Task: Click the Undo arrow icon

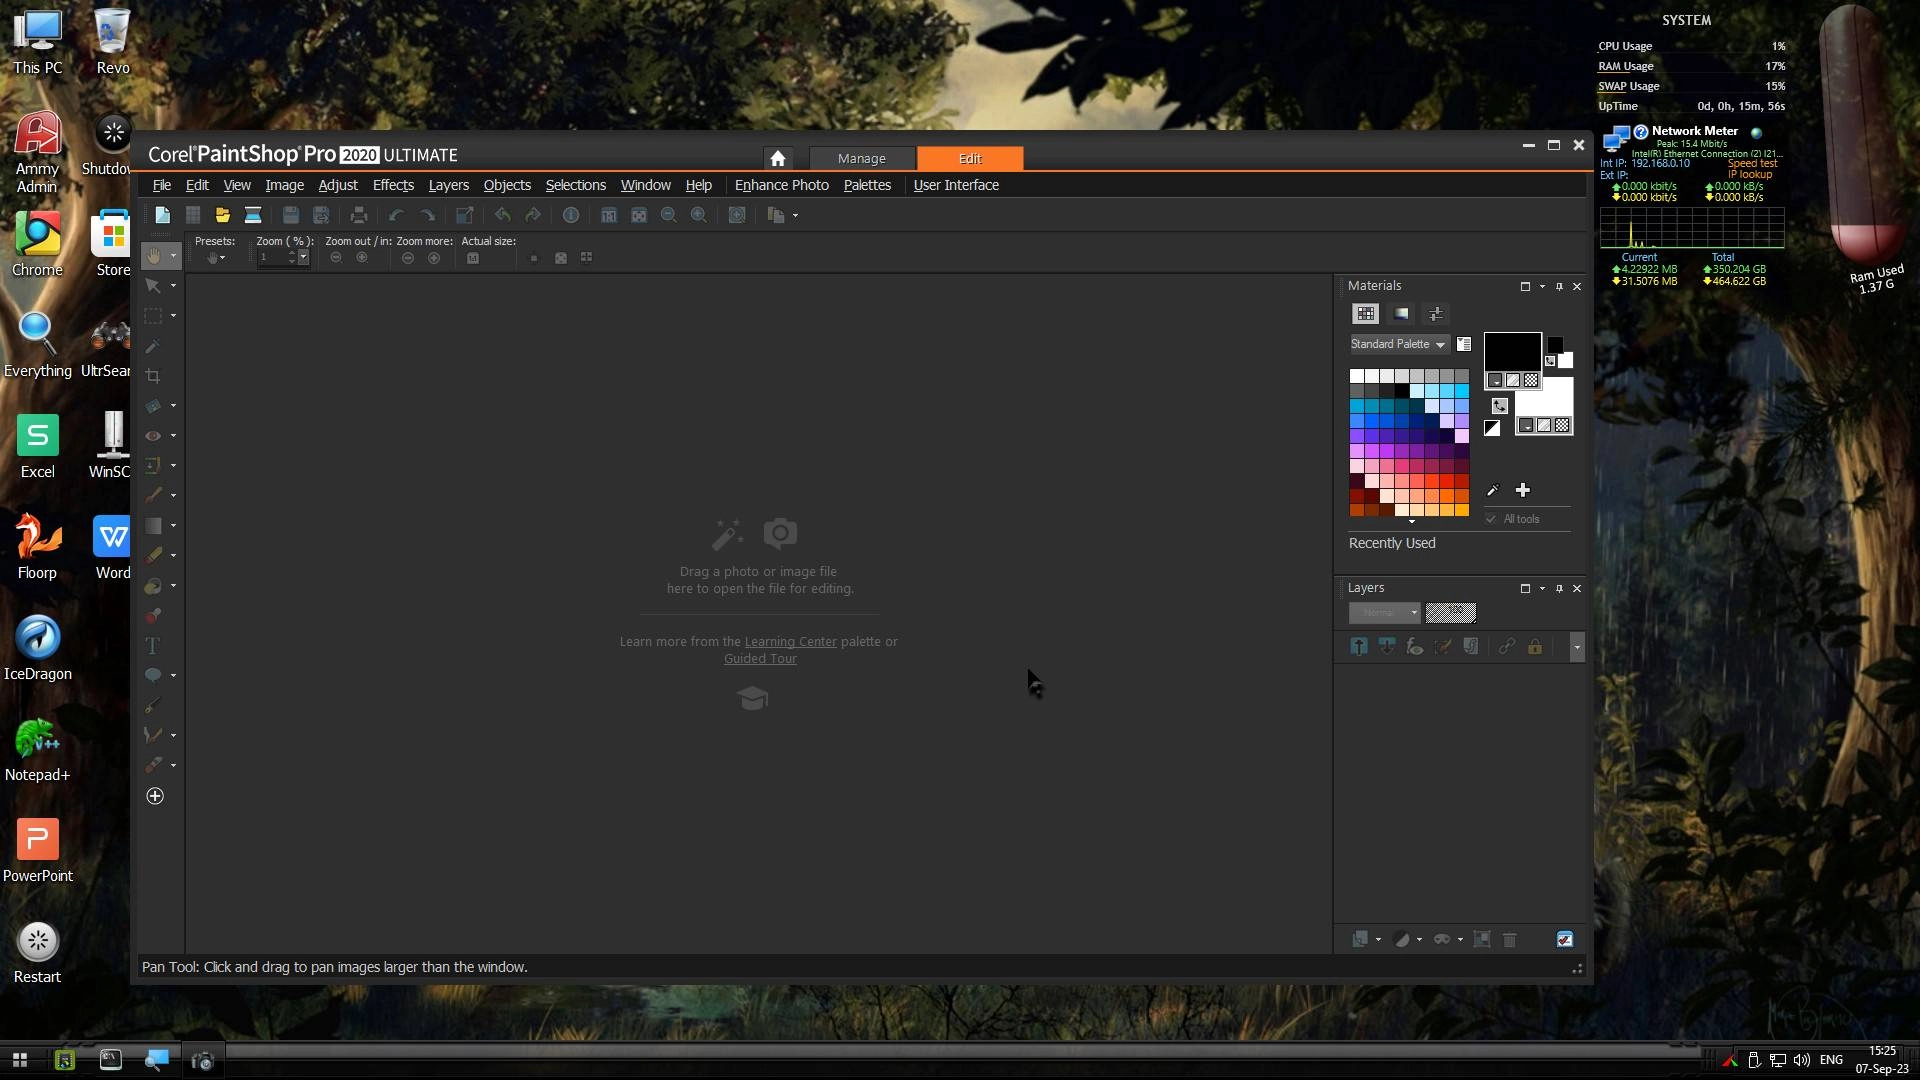Action: tap(397, 215)
